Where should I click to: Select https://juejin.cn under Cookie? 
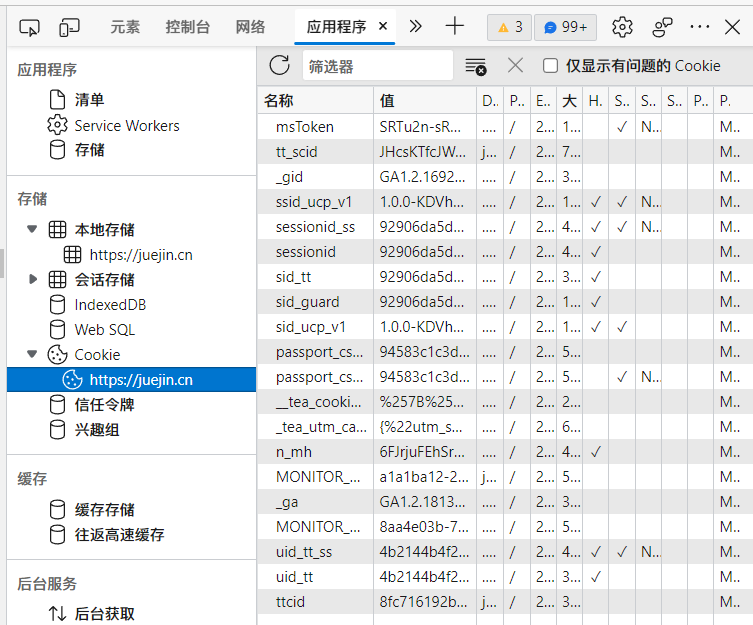[132, 380]
